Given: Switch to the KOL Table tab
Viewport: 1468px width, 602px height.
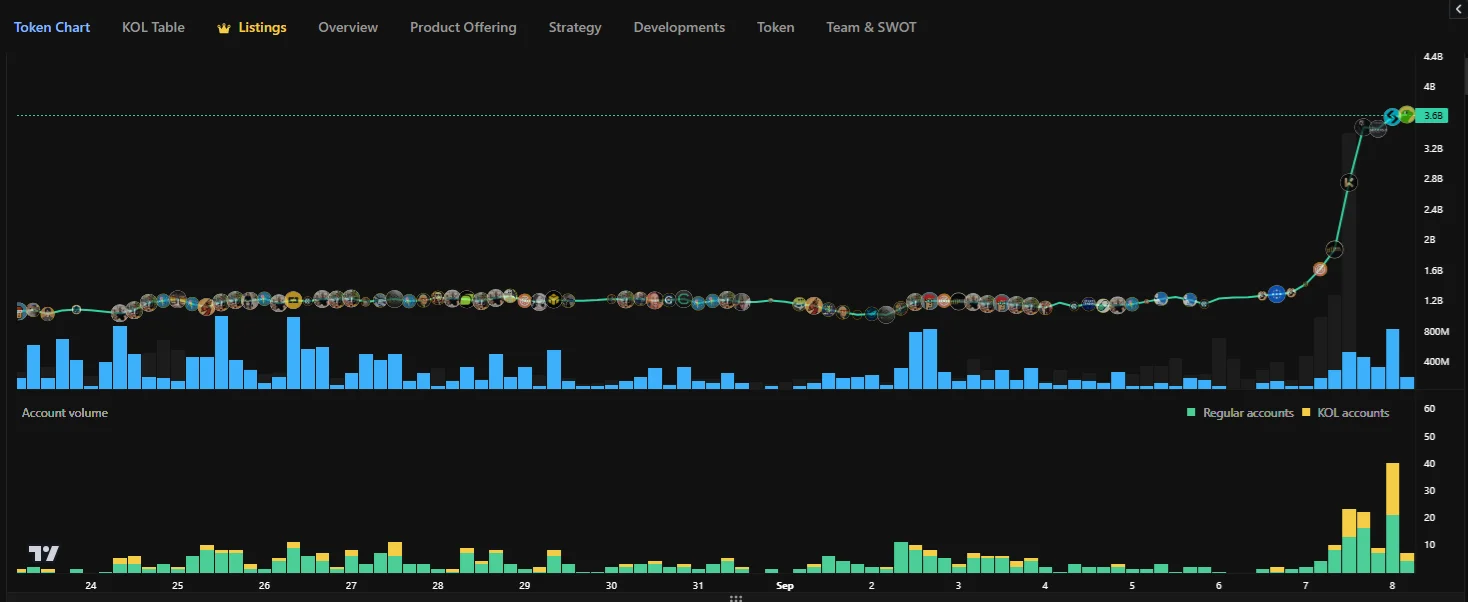Looking at the screenshot, I should tap(153, 27).
